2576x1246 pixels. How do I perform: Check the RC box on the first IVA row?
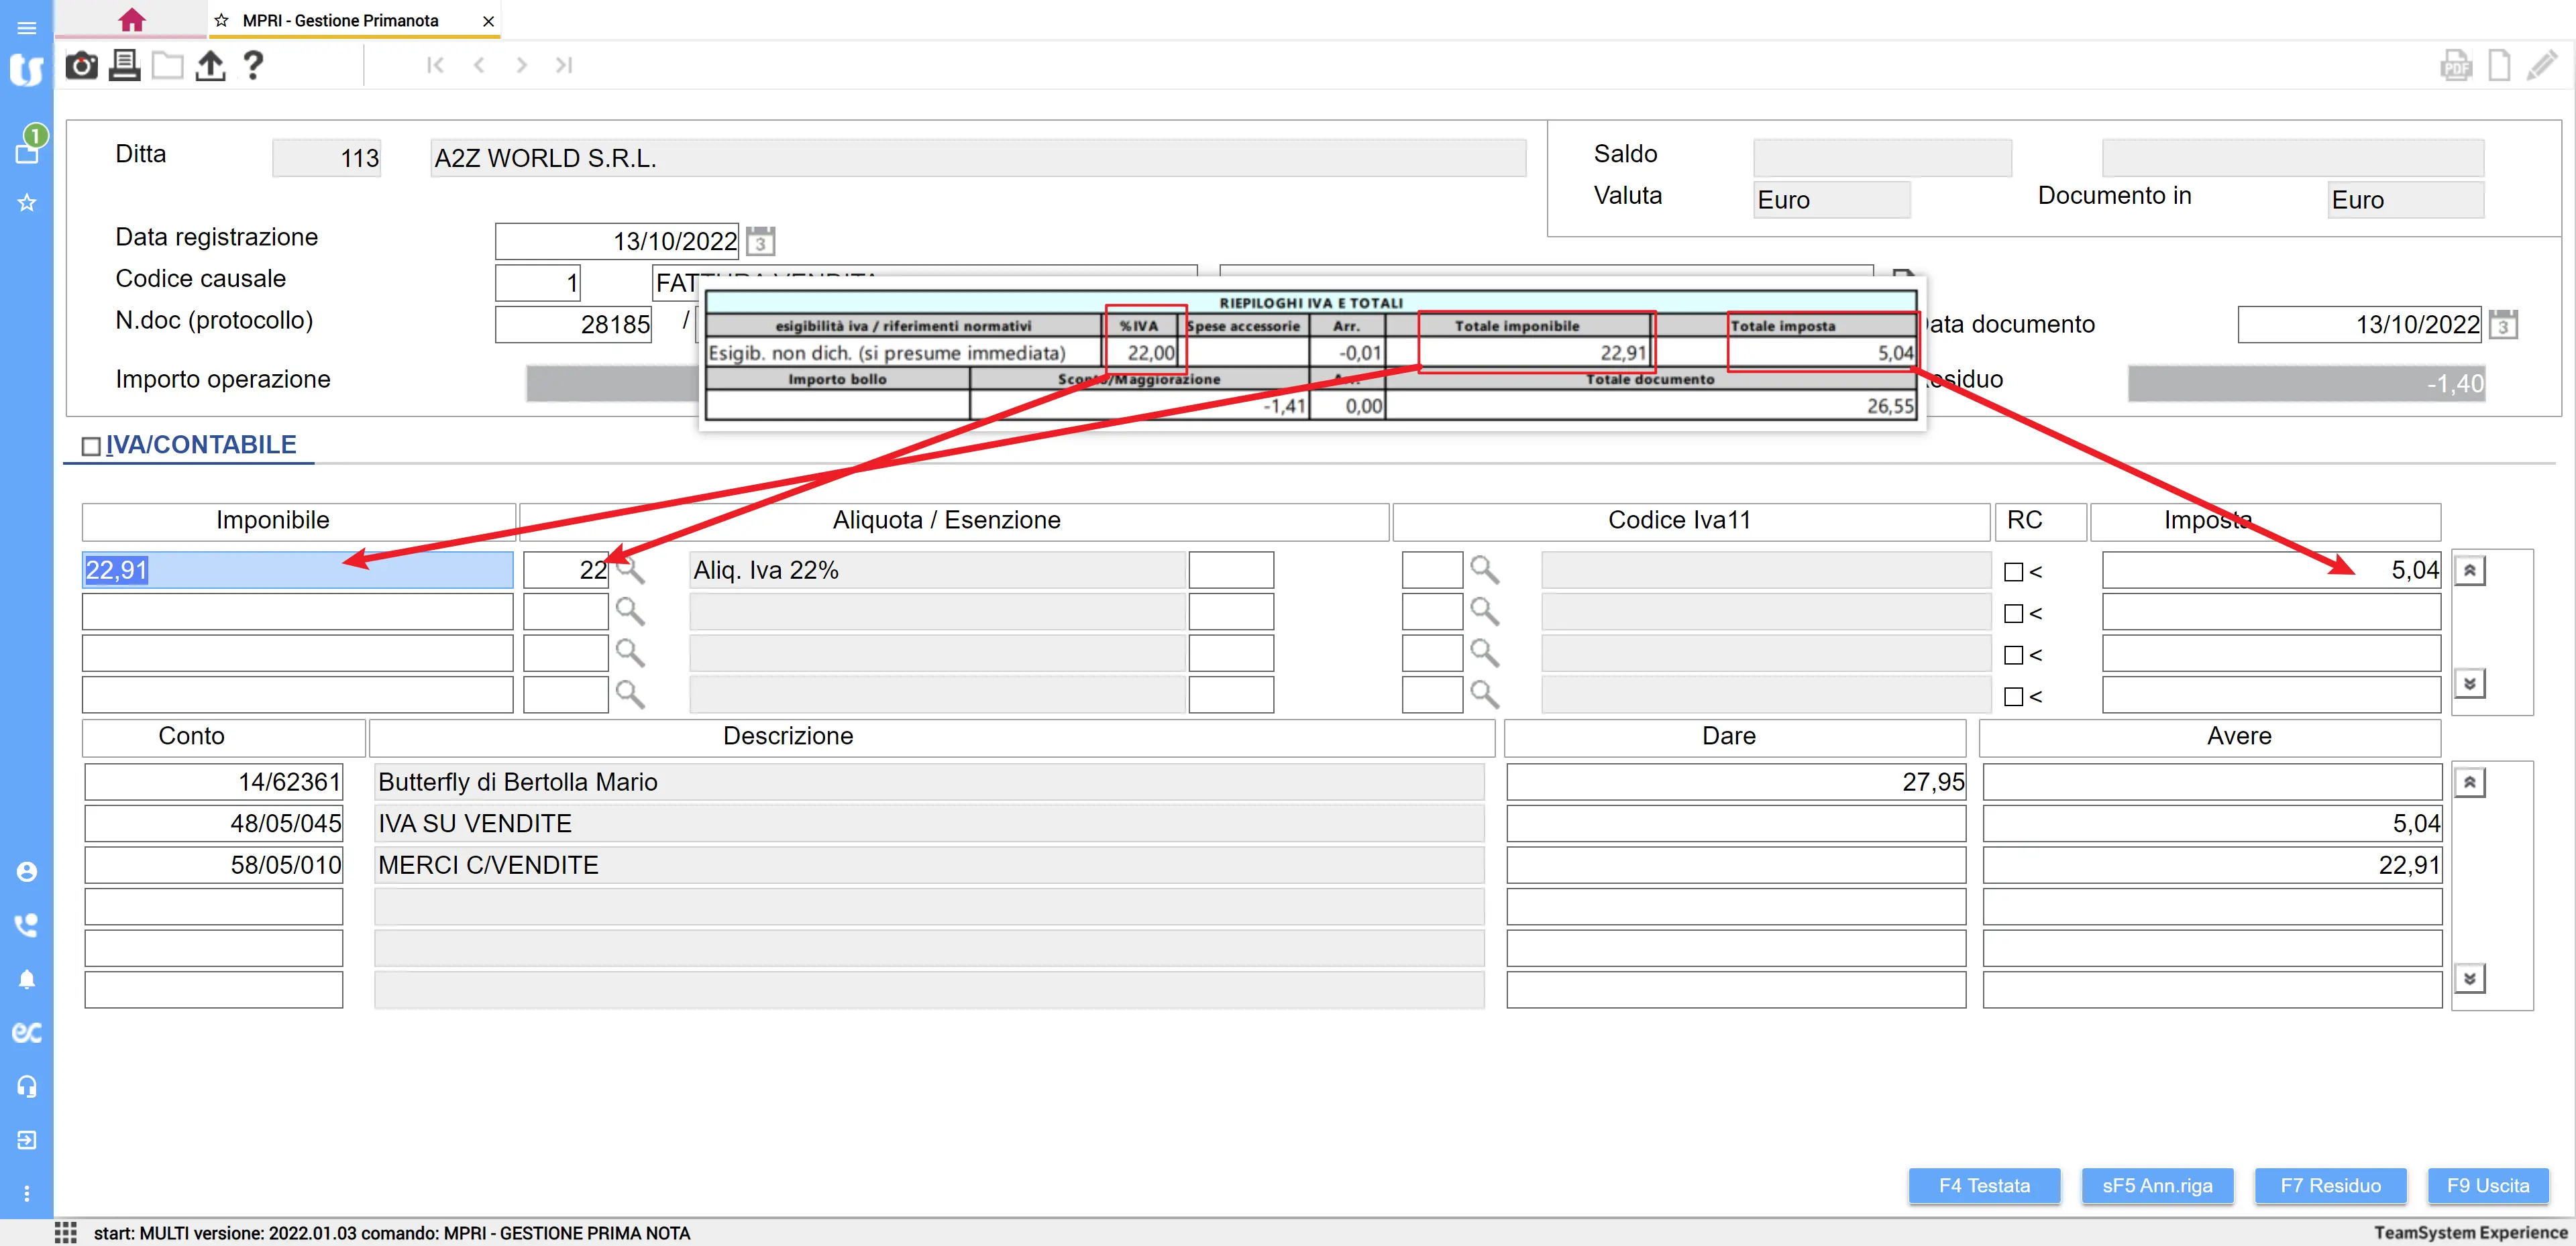click(x=2013, y=572)
